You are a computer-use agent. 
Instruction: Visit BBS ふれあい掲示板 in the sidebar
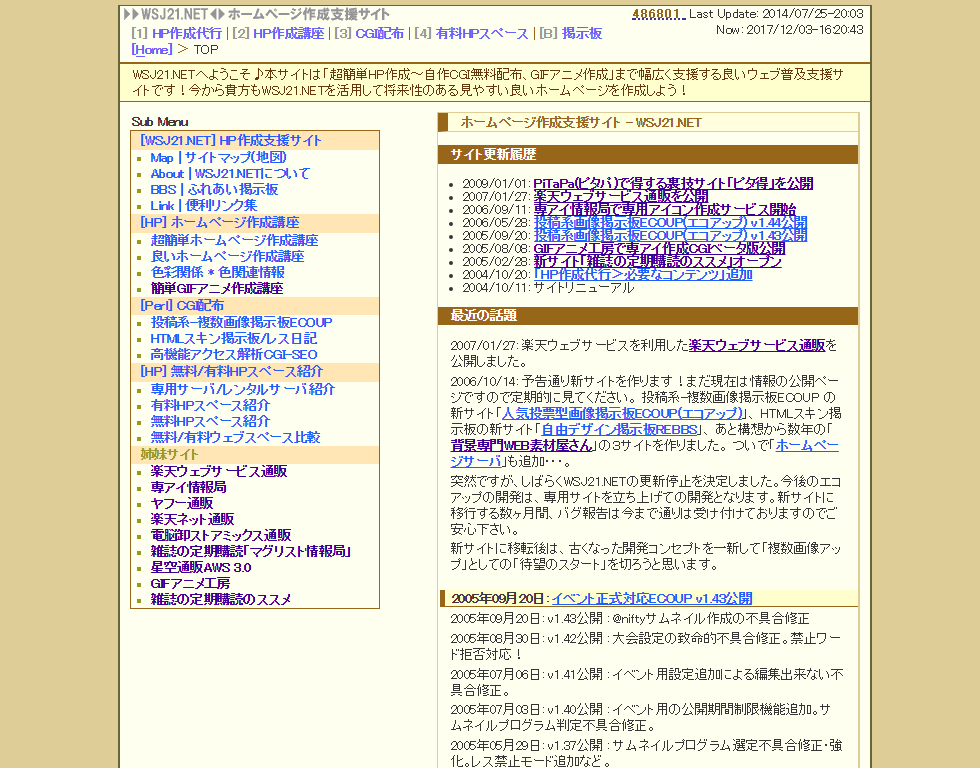(x=214, y=189)
